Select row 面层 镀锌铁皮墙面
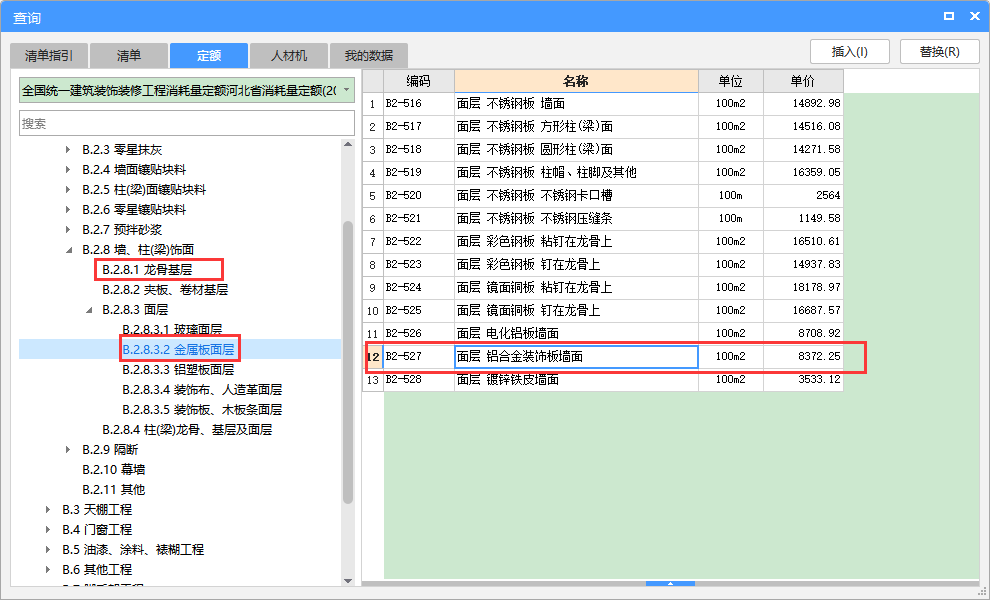 pos(603,380)
